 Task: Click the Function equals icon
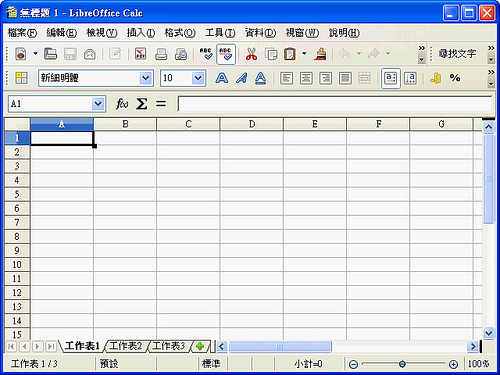click(161, 104)
